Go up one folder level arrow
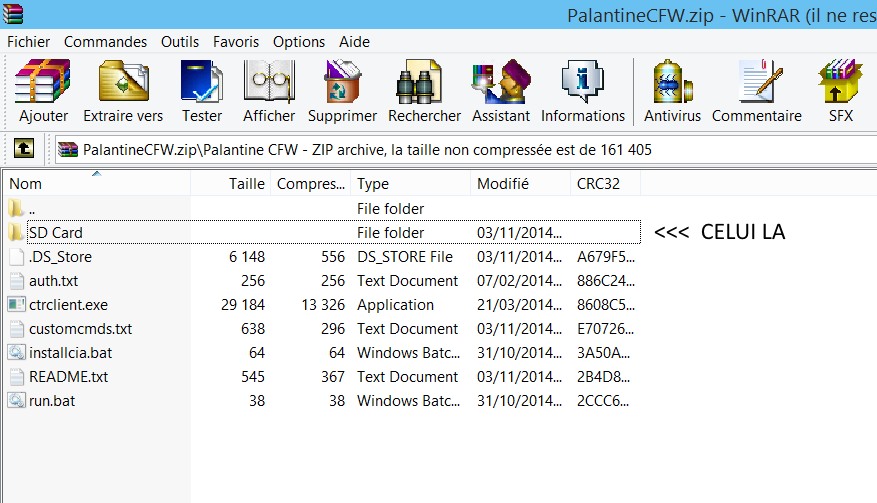The image size is (877, 503). tap(23, 149)
